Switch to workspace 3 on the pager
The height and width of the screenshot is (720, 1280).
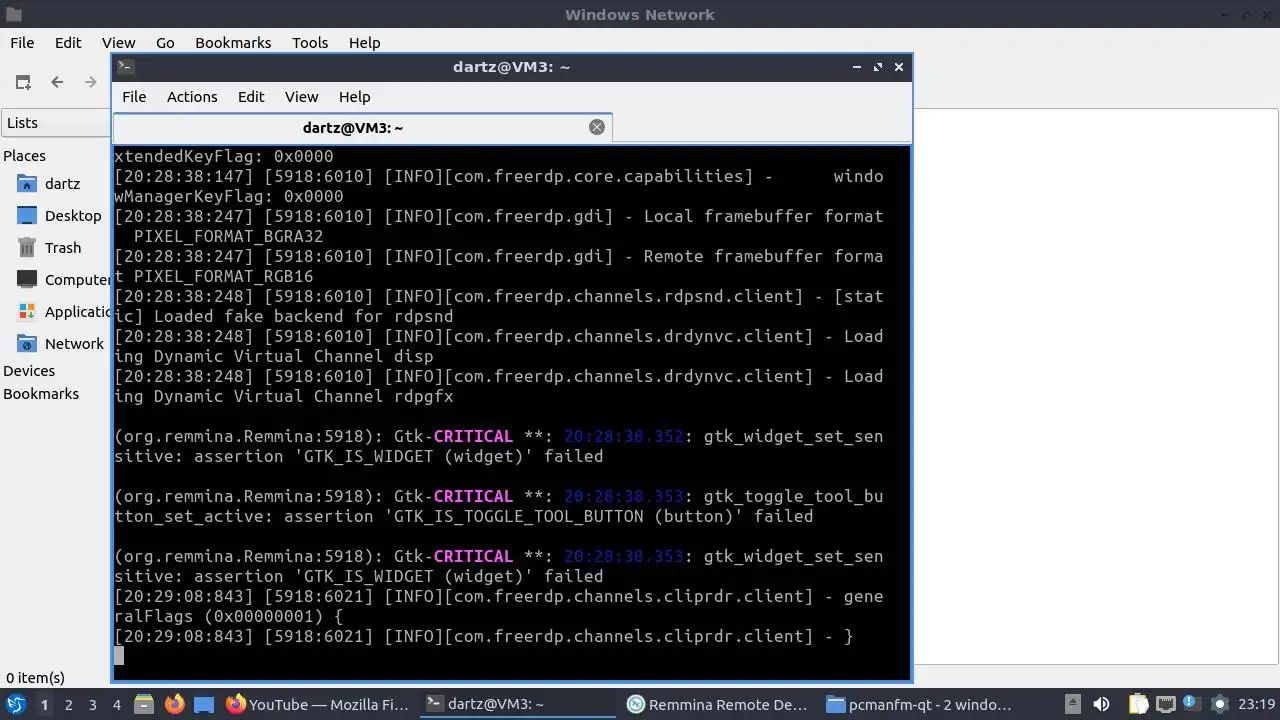[92, 704]
